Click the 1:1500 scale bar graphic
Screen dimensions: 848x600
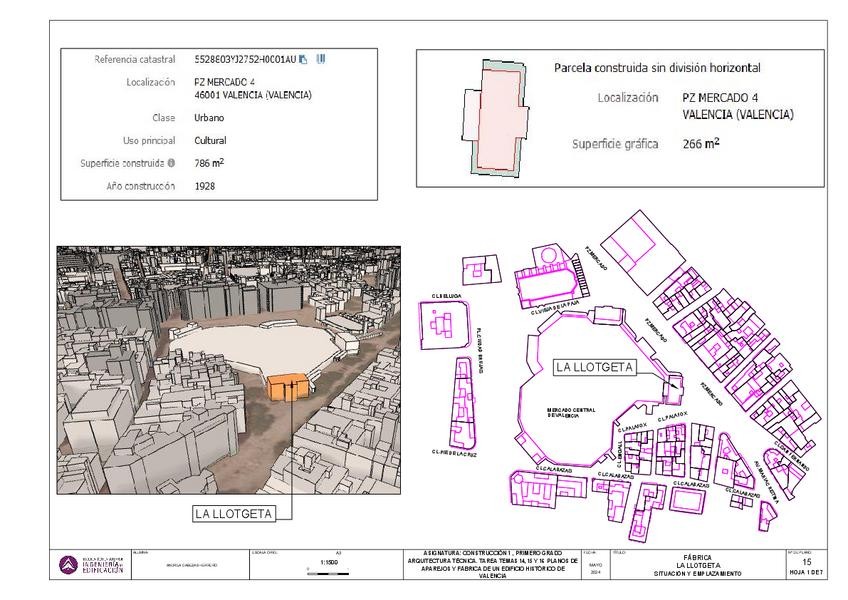coord(328,572)
